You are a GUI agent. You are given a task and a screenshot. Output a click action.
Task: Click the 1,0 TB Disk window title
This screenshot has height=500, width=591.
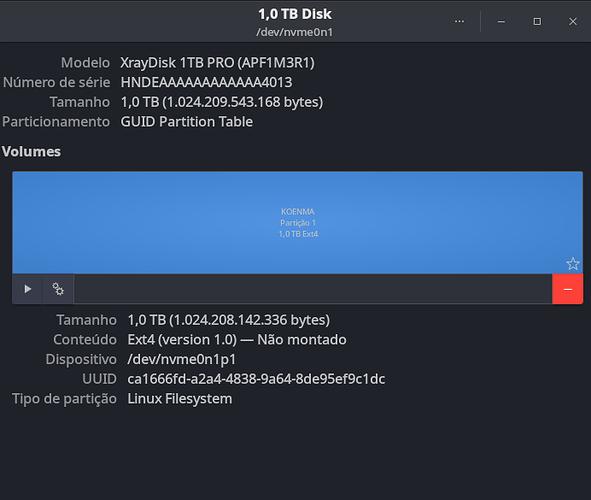point(295,14)
